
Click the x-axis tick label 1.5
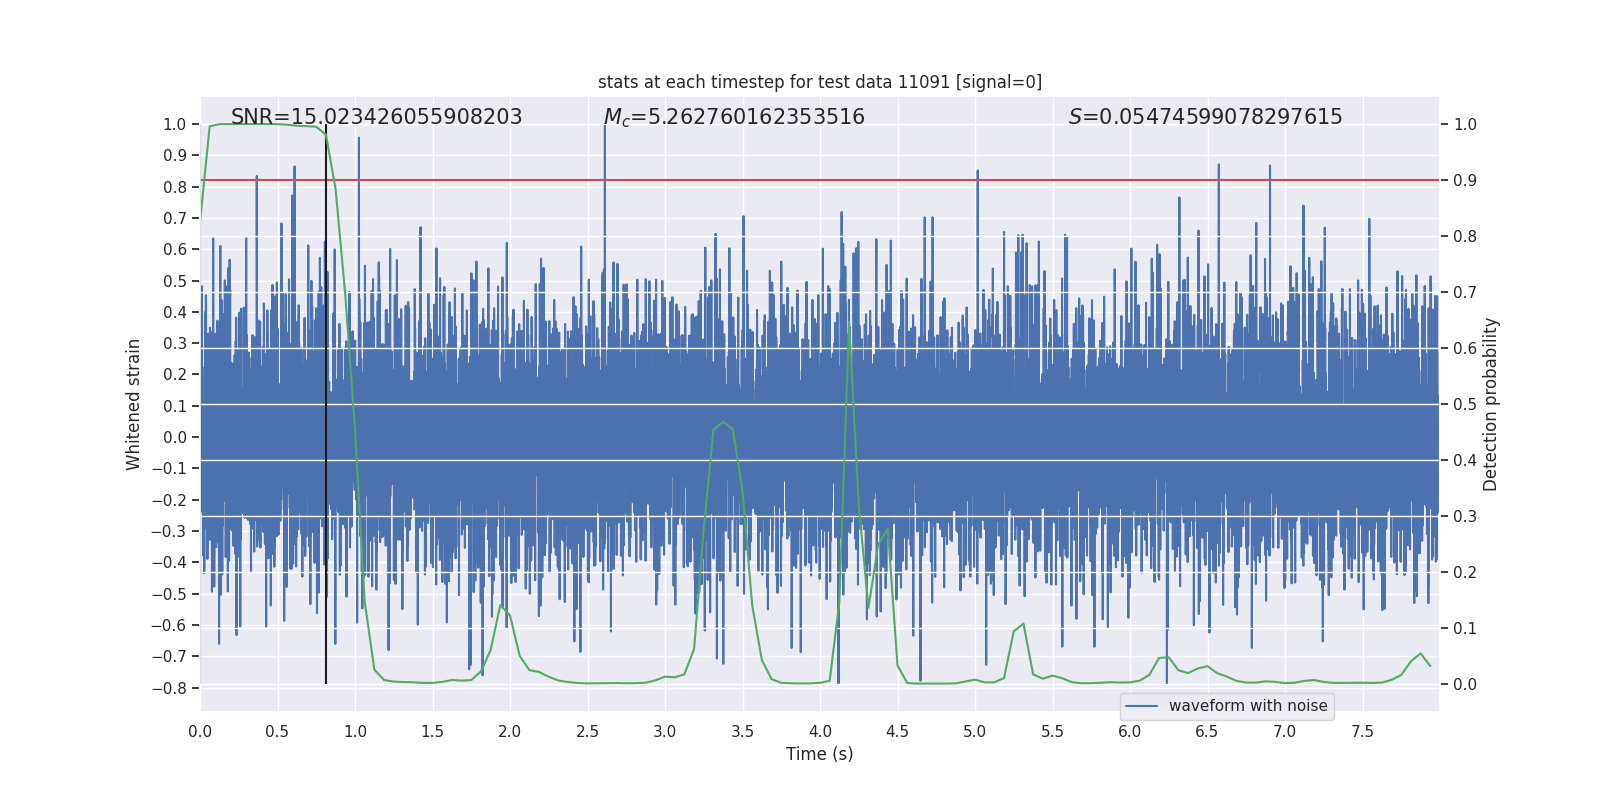432,731
